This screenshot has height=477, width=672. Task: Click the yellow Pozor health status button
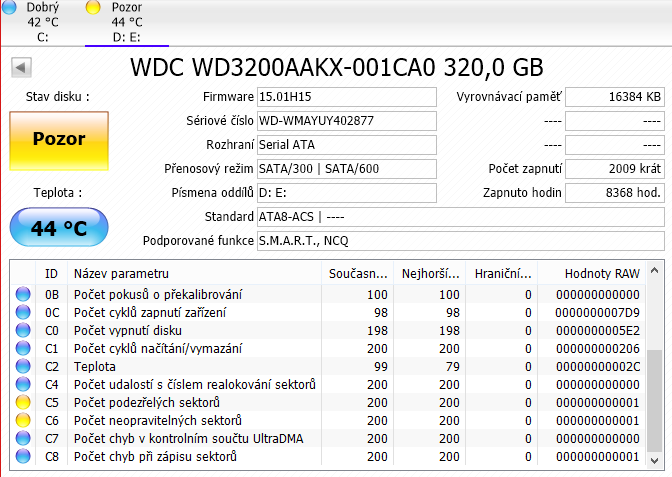(59, 139)
